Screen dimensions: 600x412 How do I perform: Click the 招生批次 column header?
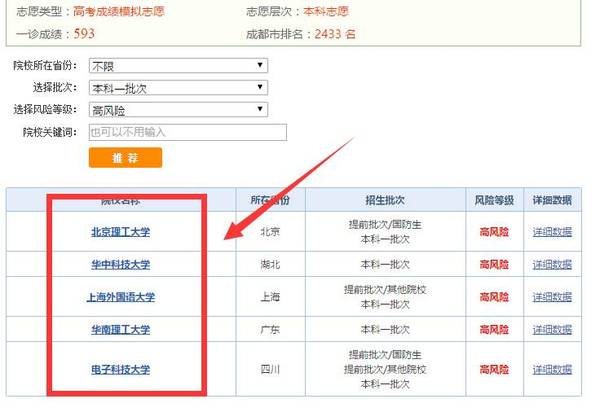385,200
